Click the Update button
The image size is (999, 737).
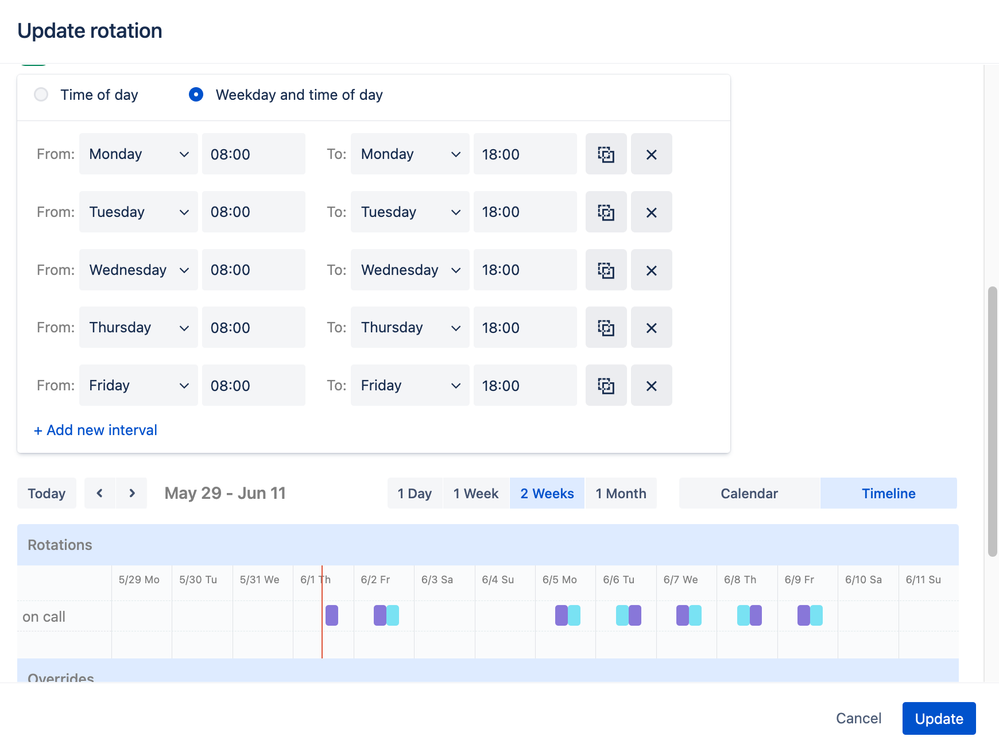coord(939,719)
